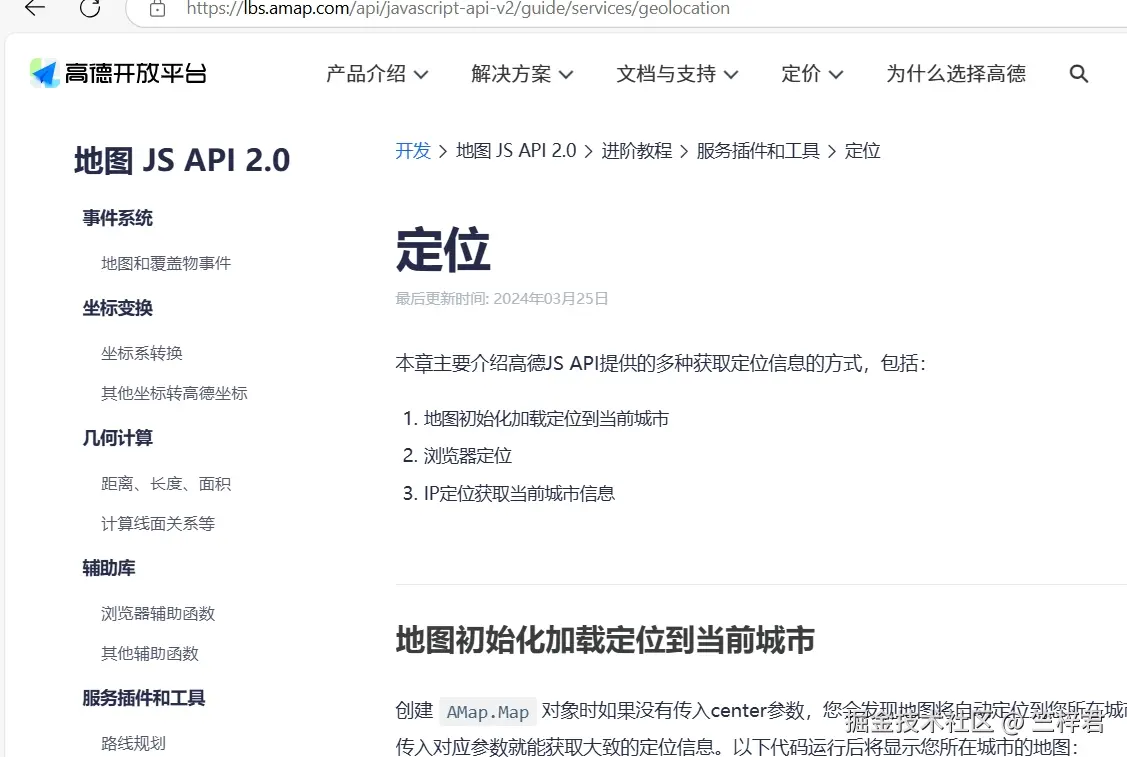Screen dimensions: 1127x757
Task: Open 其他坐标转高德坐标 sidebar entry
Action: 174,393
